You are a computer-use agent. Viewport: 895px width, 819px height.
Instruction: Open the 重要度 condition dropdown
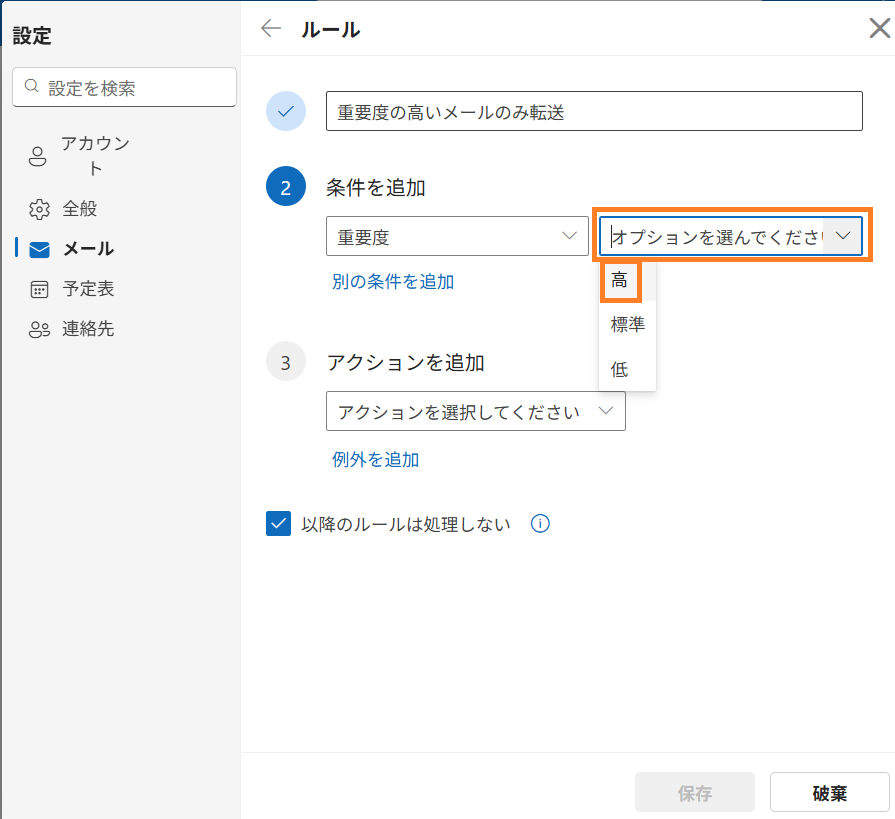(457, 237)
